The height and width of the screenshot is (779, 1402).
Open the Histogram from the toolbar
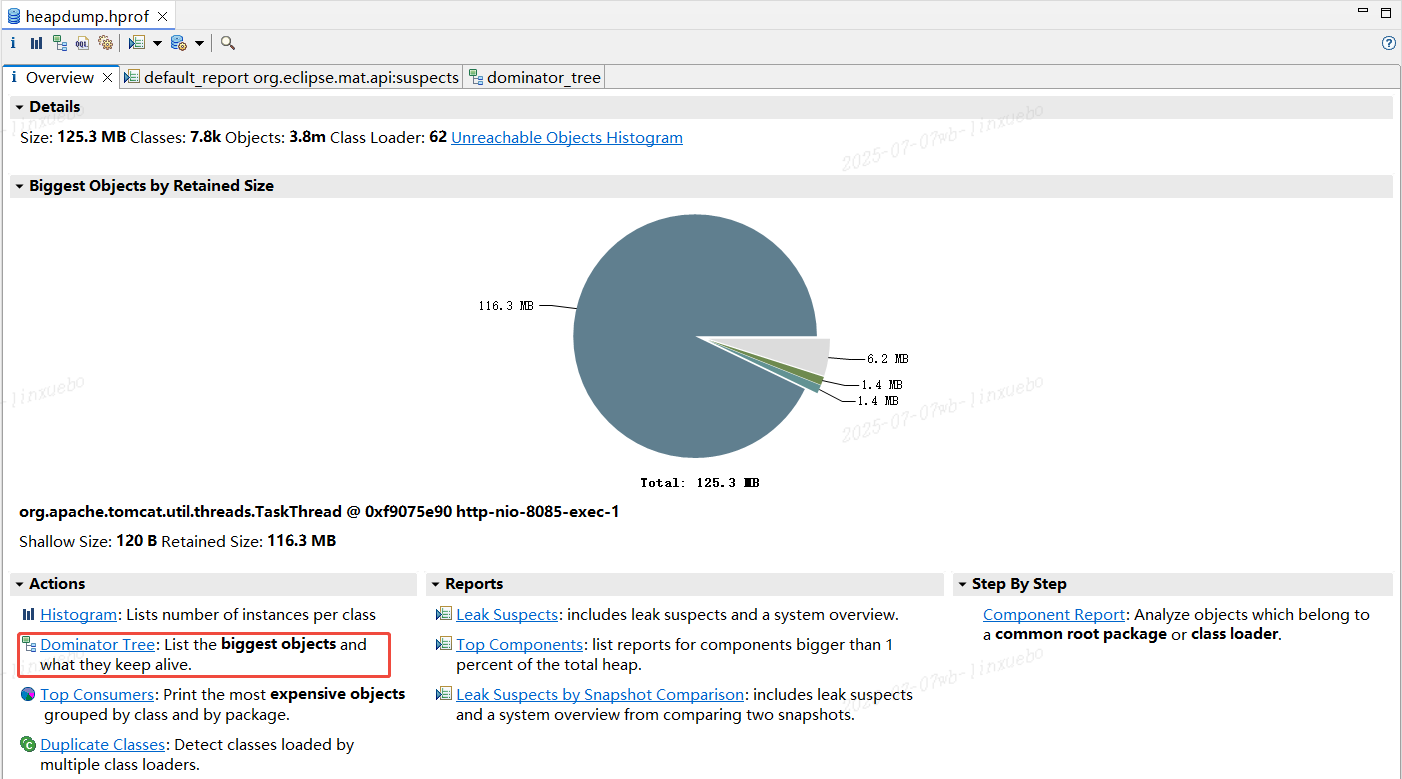(x=36, y=43)
